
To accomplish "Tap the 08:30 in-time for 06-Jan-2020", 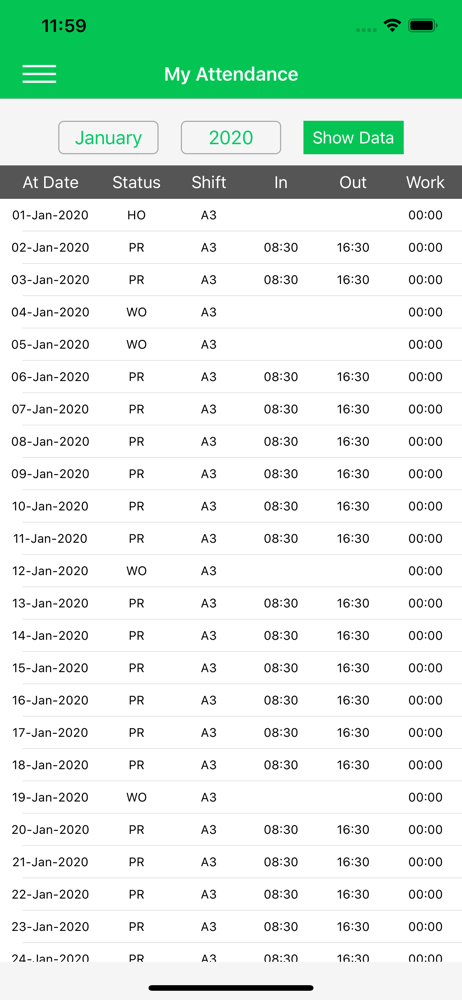I will [281, 377].
